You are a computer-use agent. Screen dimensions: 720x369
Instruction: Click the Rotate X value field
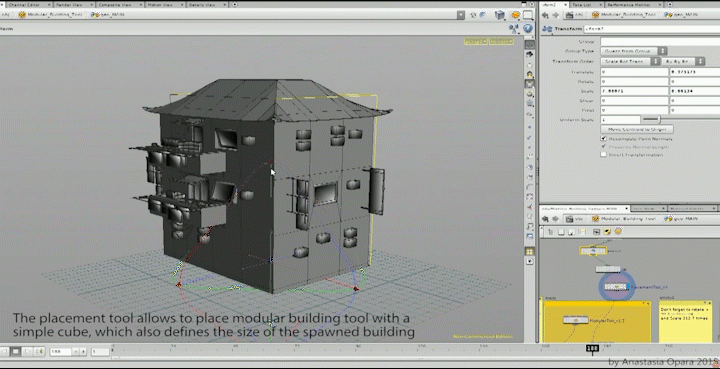pyautogui.click(x=634, y=82)
